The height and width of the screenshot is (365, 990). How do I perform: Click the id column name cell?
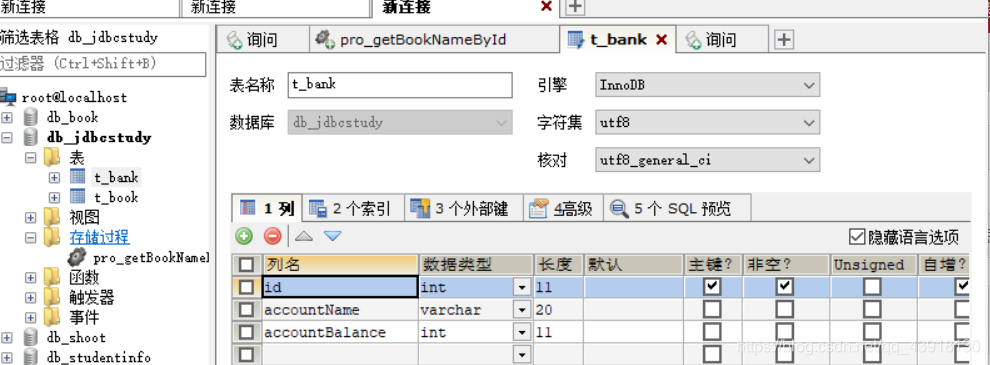[x=340, y=287]
